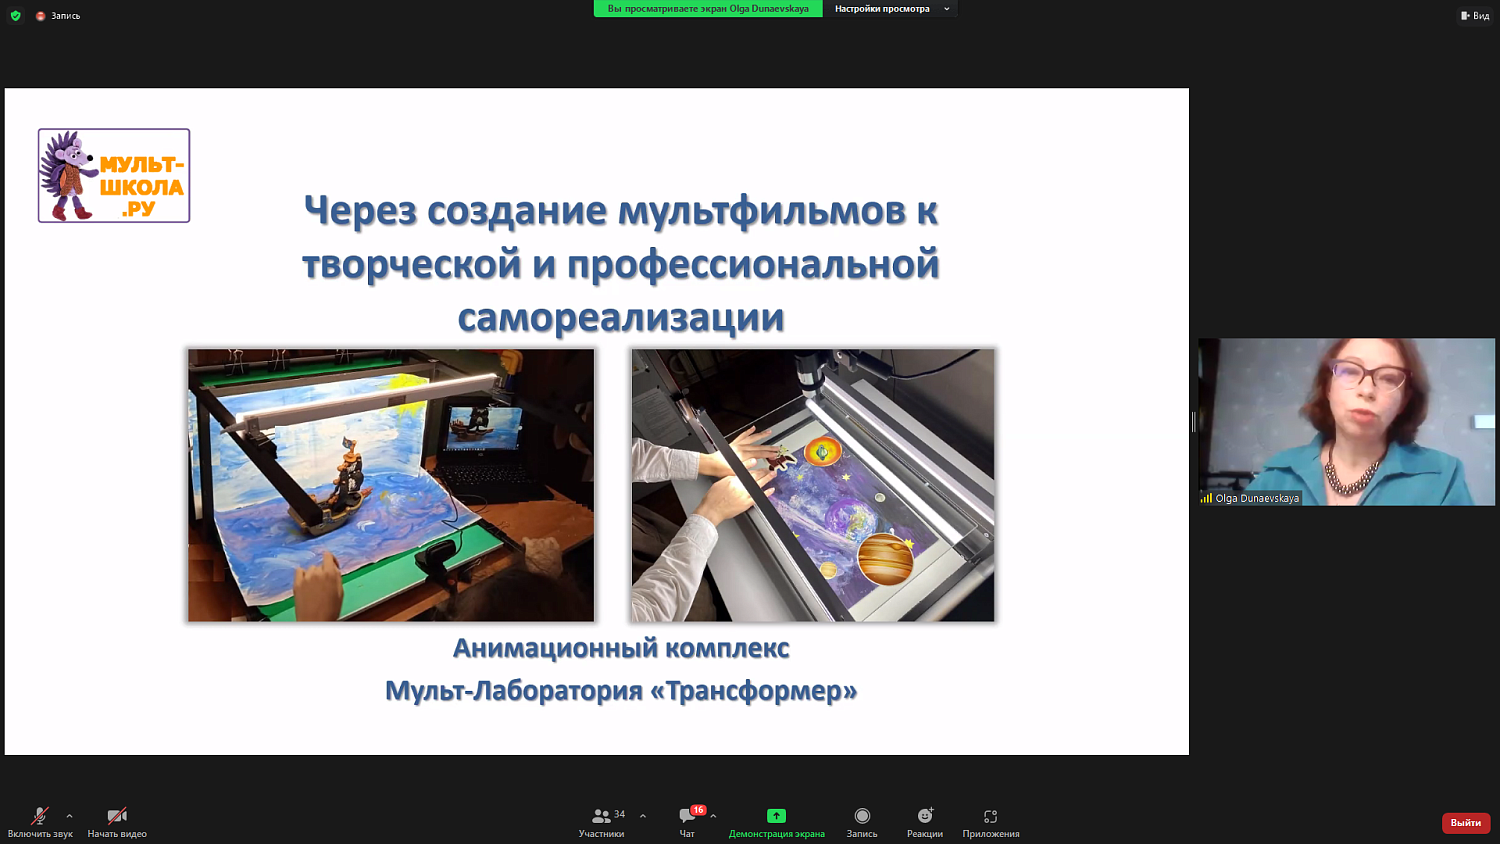Unmute microphone with Включить звук

40,823
